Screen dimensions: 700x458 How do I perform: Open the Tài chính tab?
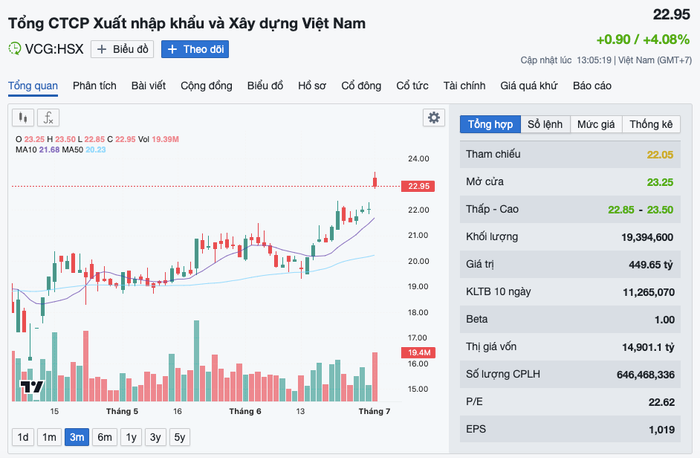(464, 86)
